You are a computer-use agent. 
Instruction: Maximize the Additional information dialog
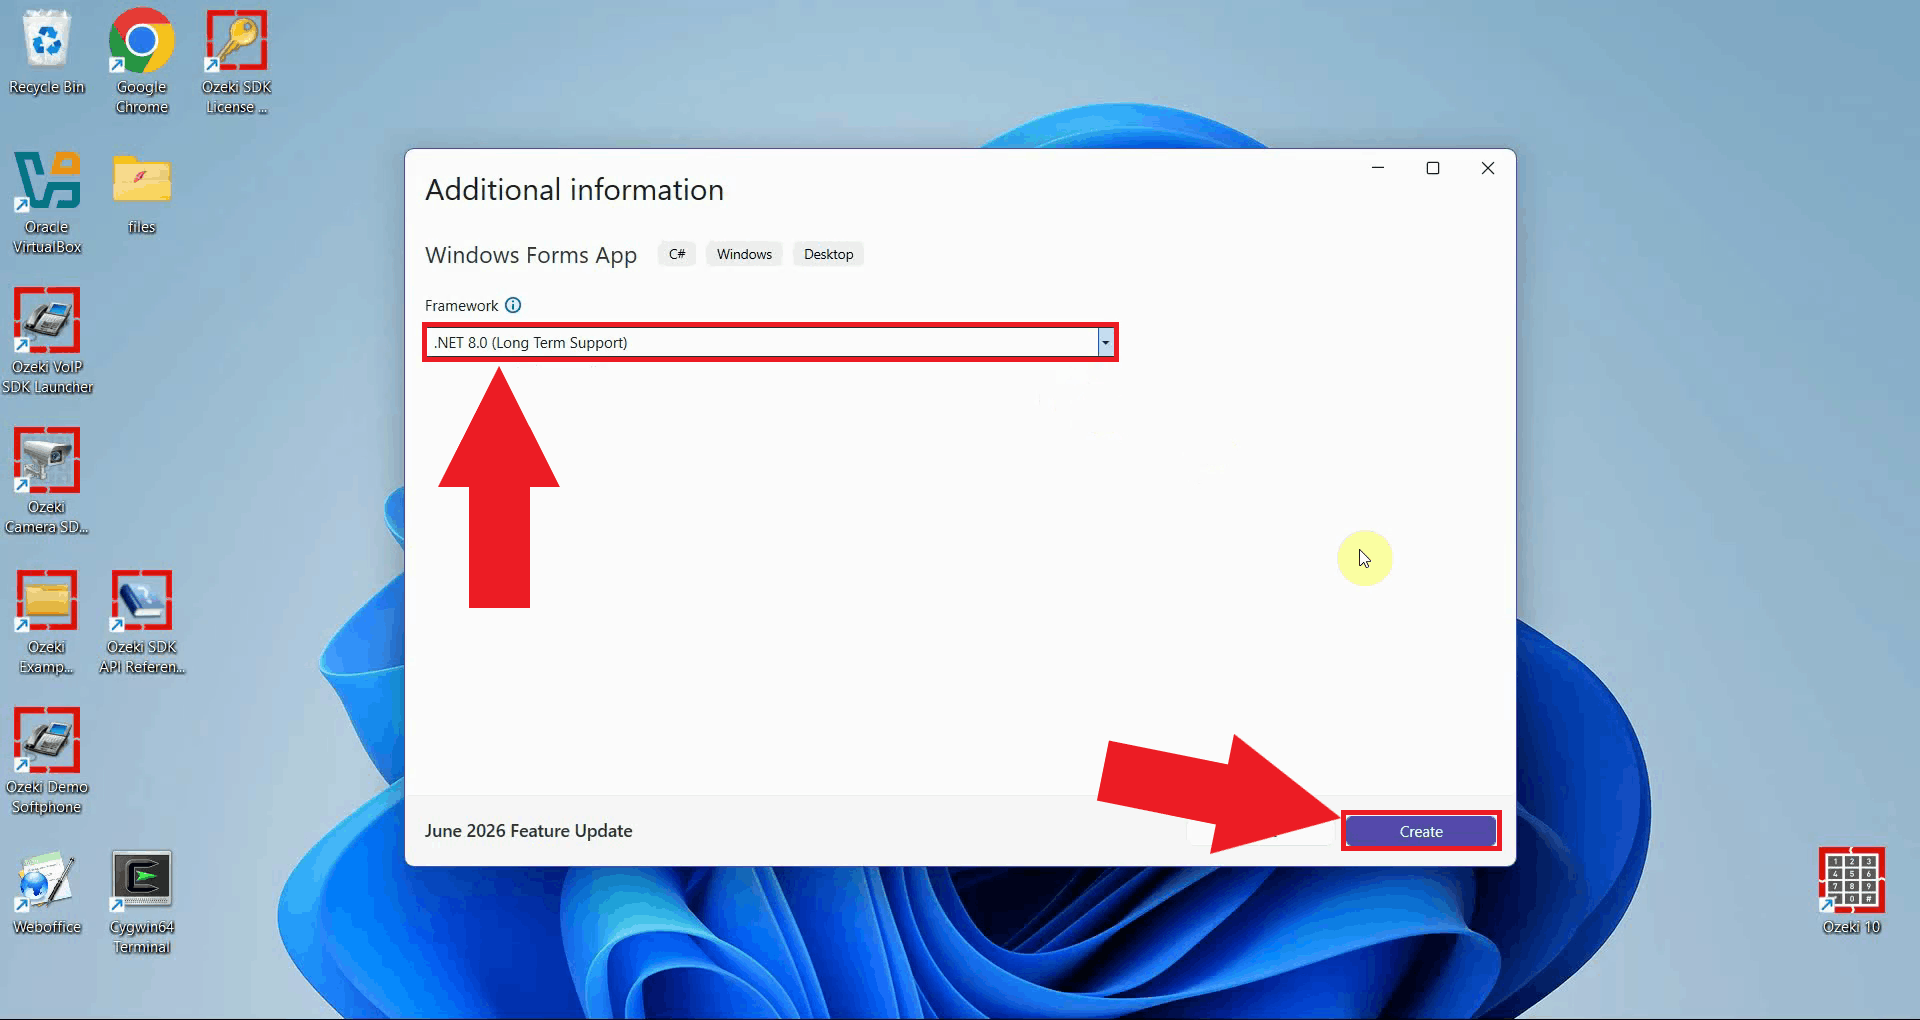click(1433, 168)
